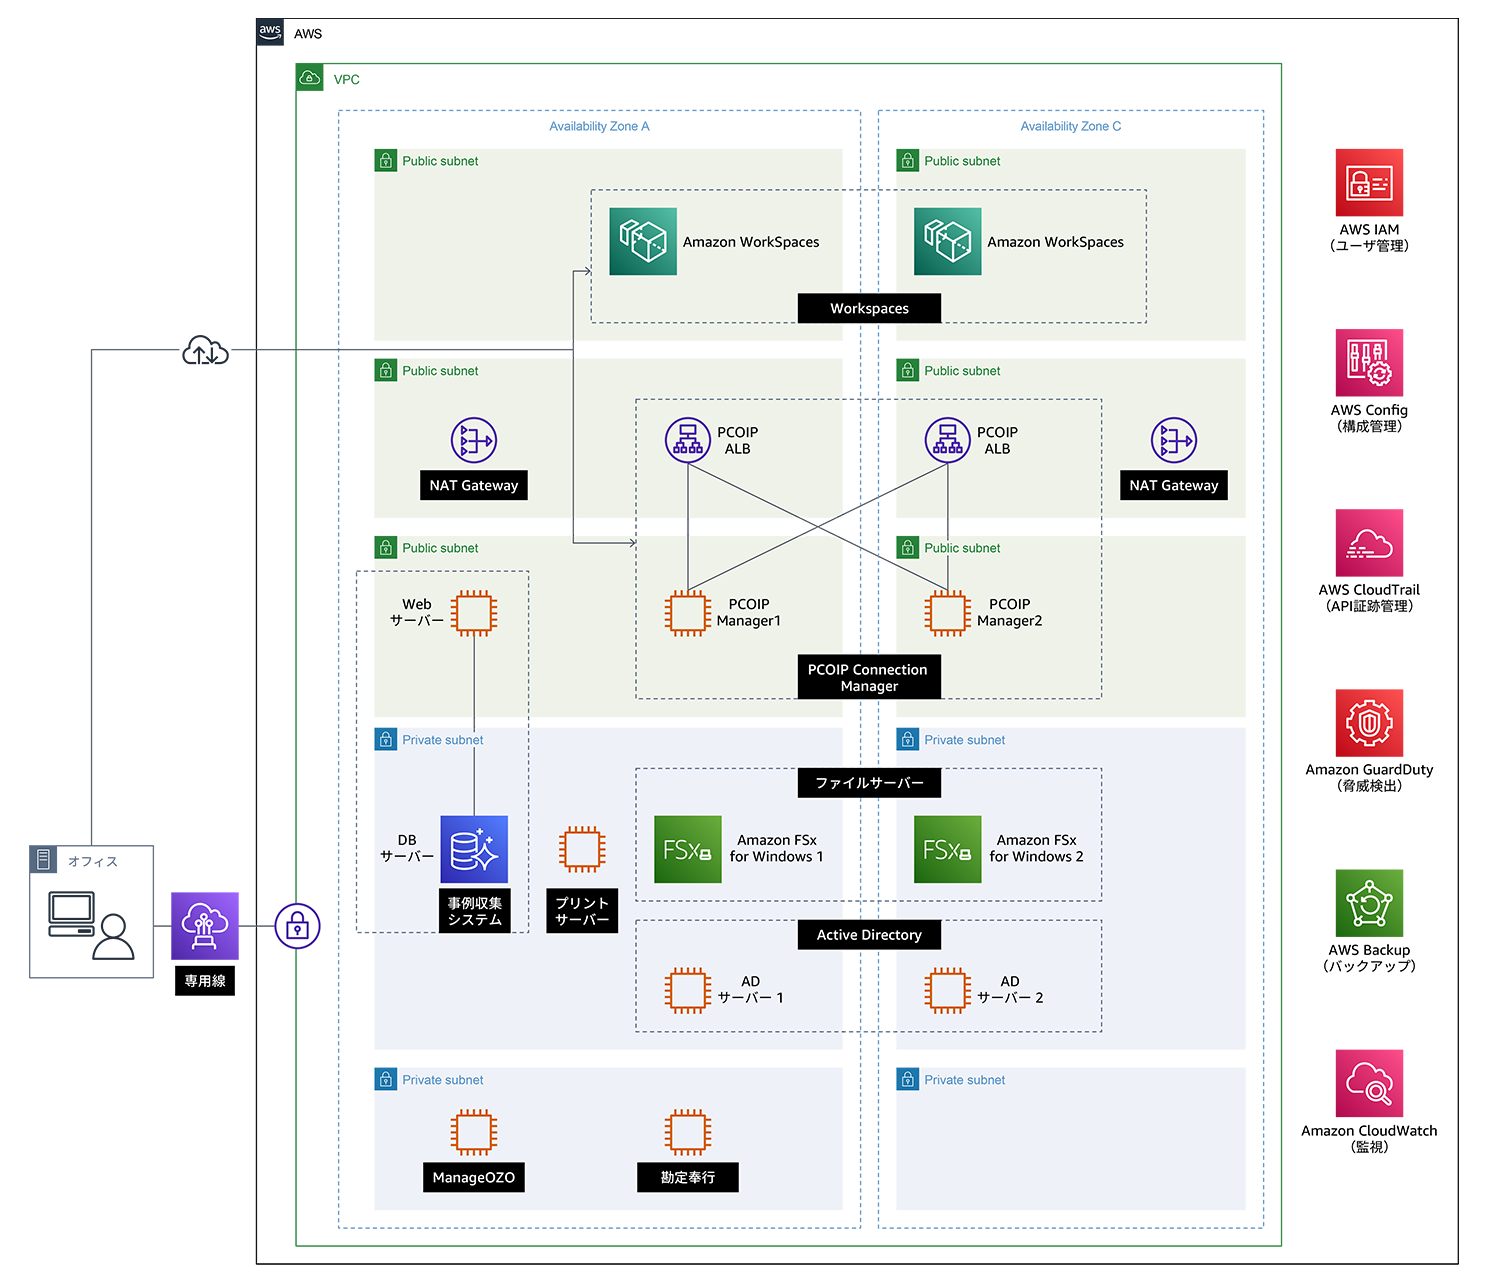Screen dimensions: 1488x1284
Task: Click the Amazon FSx for Windows 2 icon
Action: click(x=948, y=849)
